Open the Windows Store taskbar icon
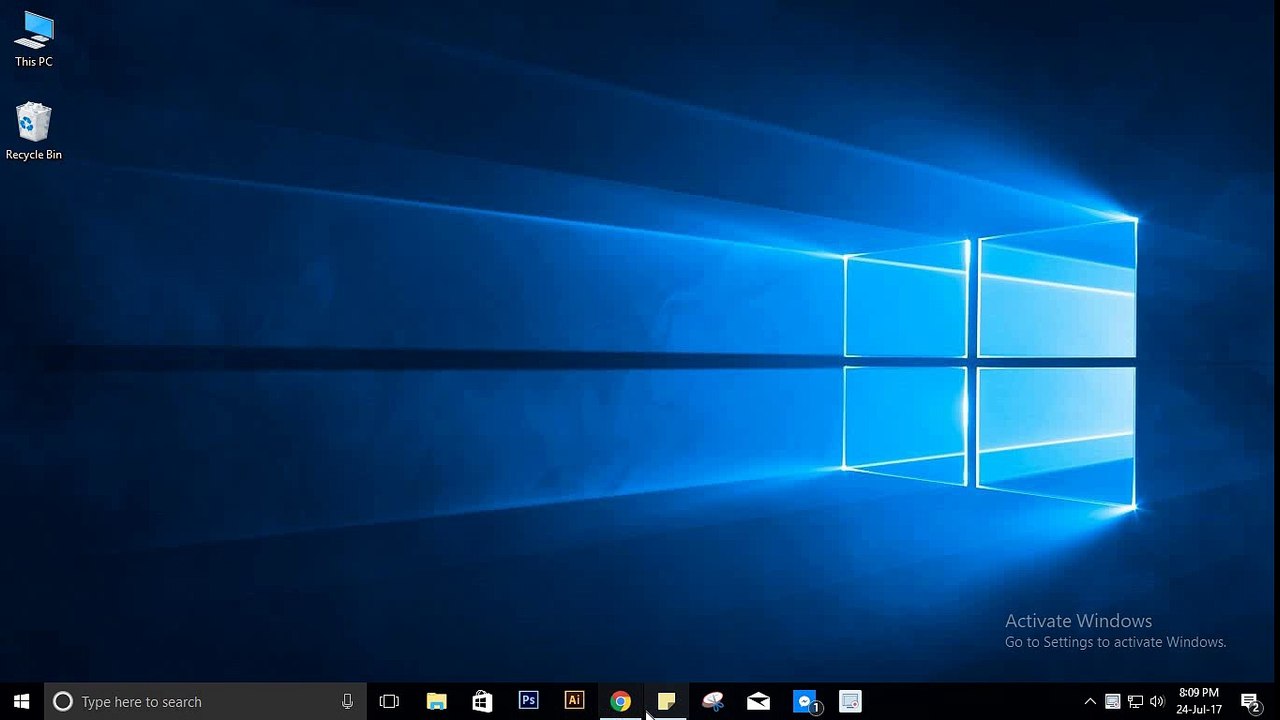The height and width of the screenshot is (720, 1280). pyautogui.click(x=482, y=702)
